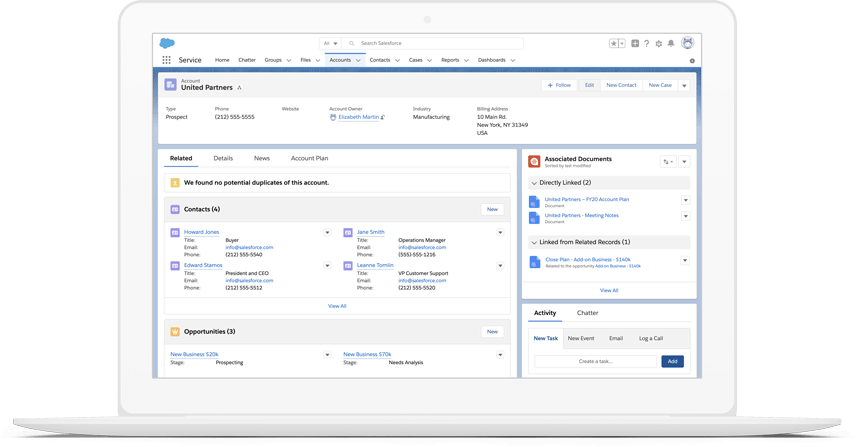Image resolution: width=857 pixels, height=447 pixels.
Task: Click the Jane Smith contact icon
Action: [x=348, y=233]
